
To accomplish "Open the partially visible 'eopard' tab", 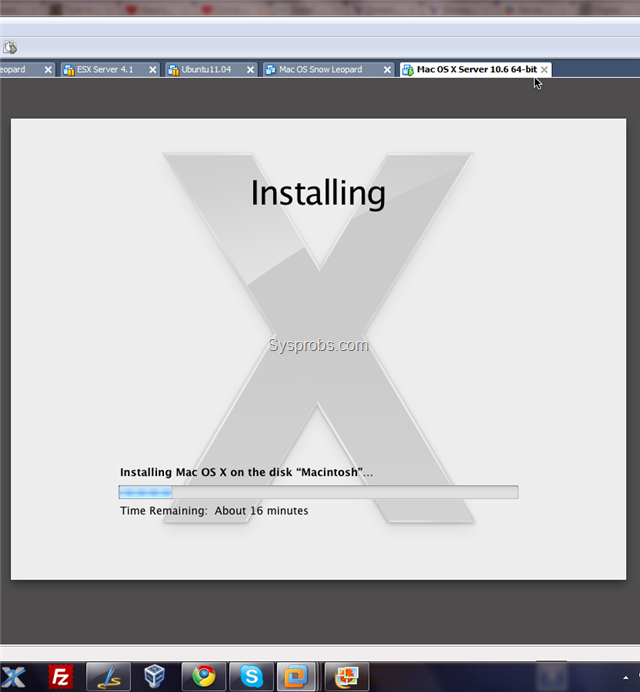I will pos(26,70).
